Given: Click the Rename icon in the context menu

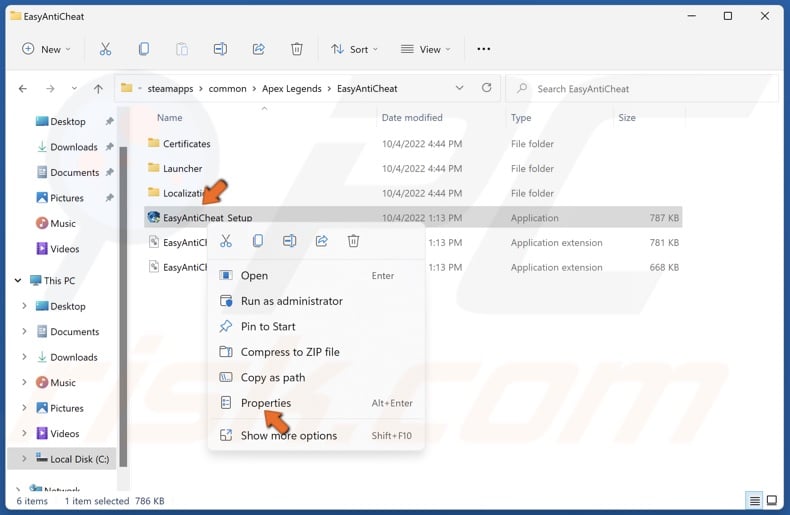Looking at the screenshot, I should (289, 241).
